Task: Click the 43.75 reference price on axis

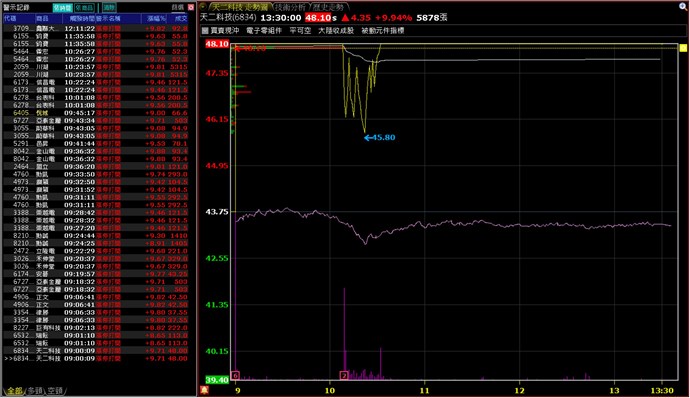Action: click(217, 212)
